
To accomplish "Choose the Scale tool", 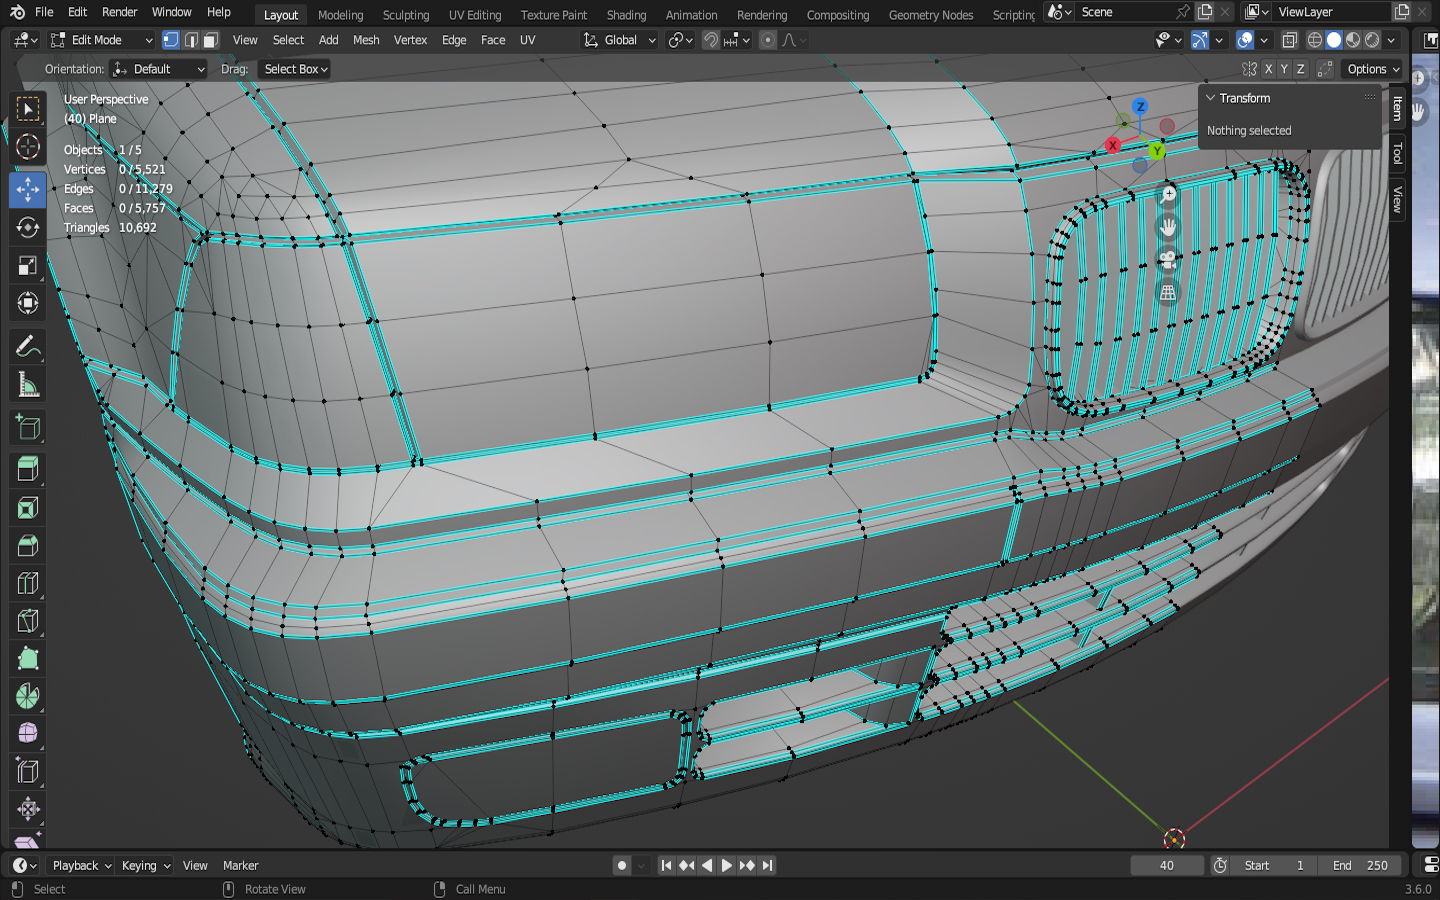I will [28, 265].
